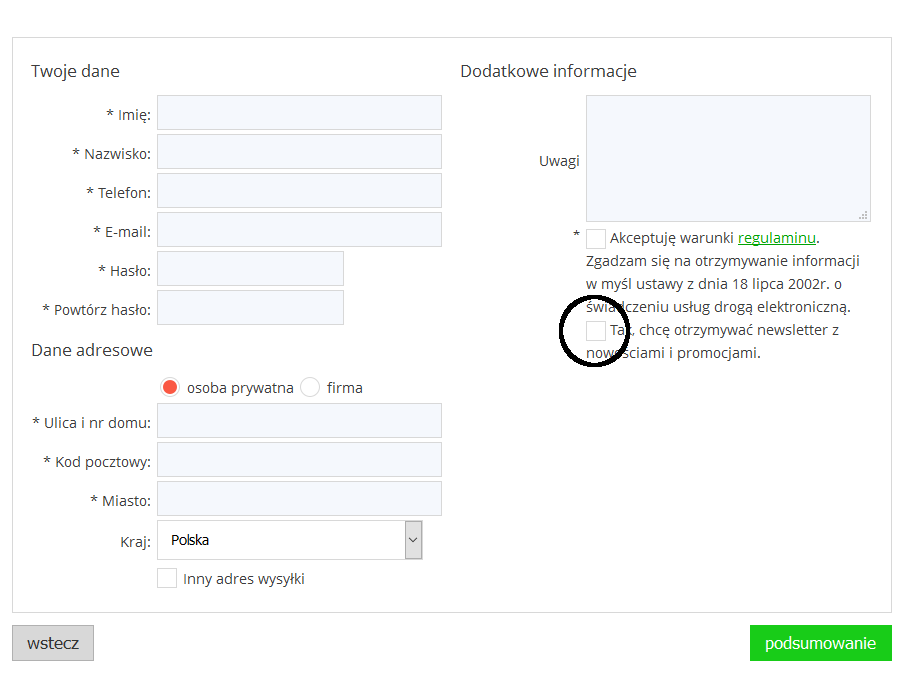The height and width of the screenshot is (693, 912).
Task: Grab the Uwagi textarea resize handle
Action: click(864, 215)
